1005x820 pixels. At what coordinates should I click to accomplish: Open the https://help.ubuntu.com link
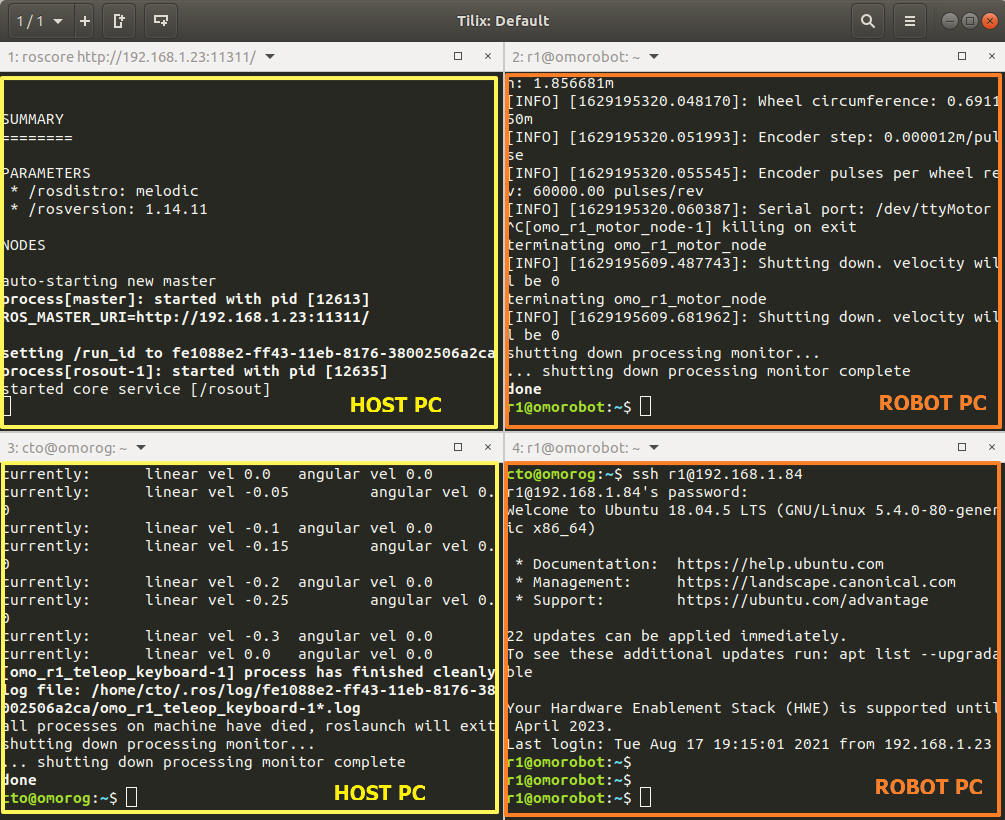pos(780,564)
